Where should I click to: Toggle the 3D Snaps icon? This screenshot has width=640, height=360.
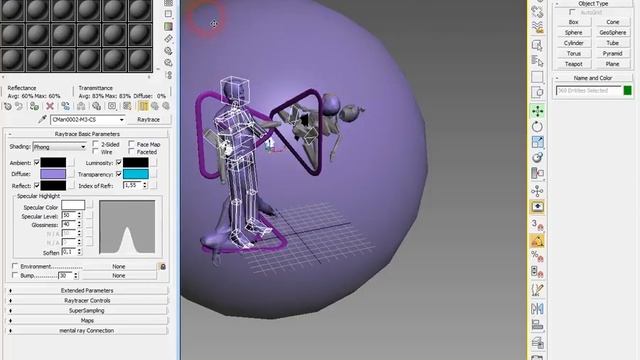tap(537, 224)
